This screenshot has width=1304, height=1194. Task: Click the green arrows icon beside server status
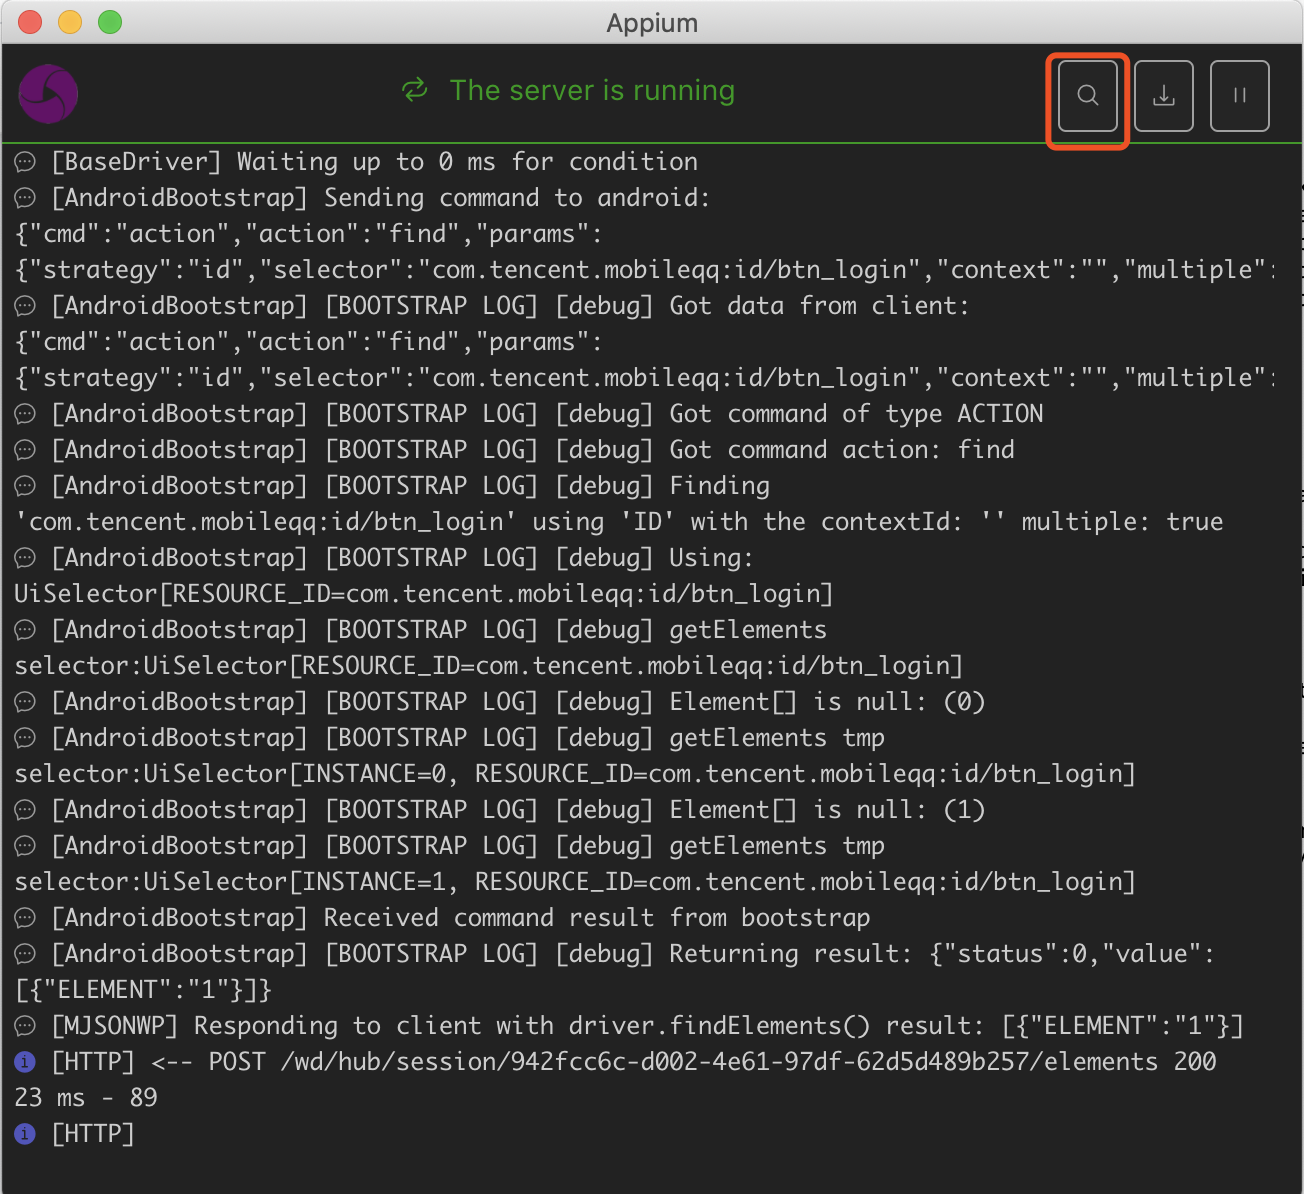point(415,90)
